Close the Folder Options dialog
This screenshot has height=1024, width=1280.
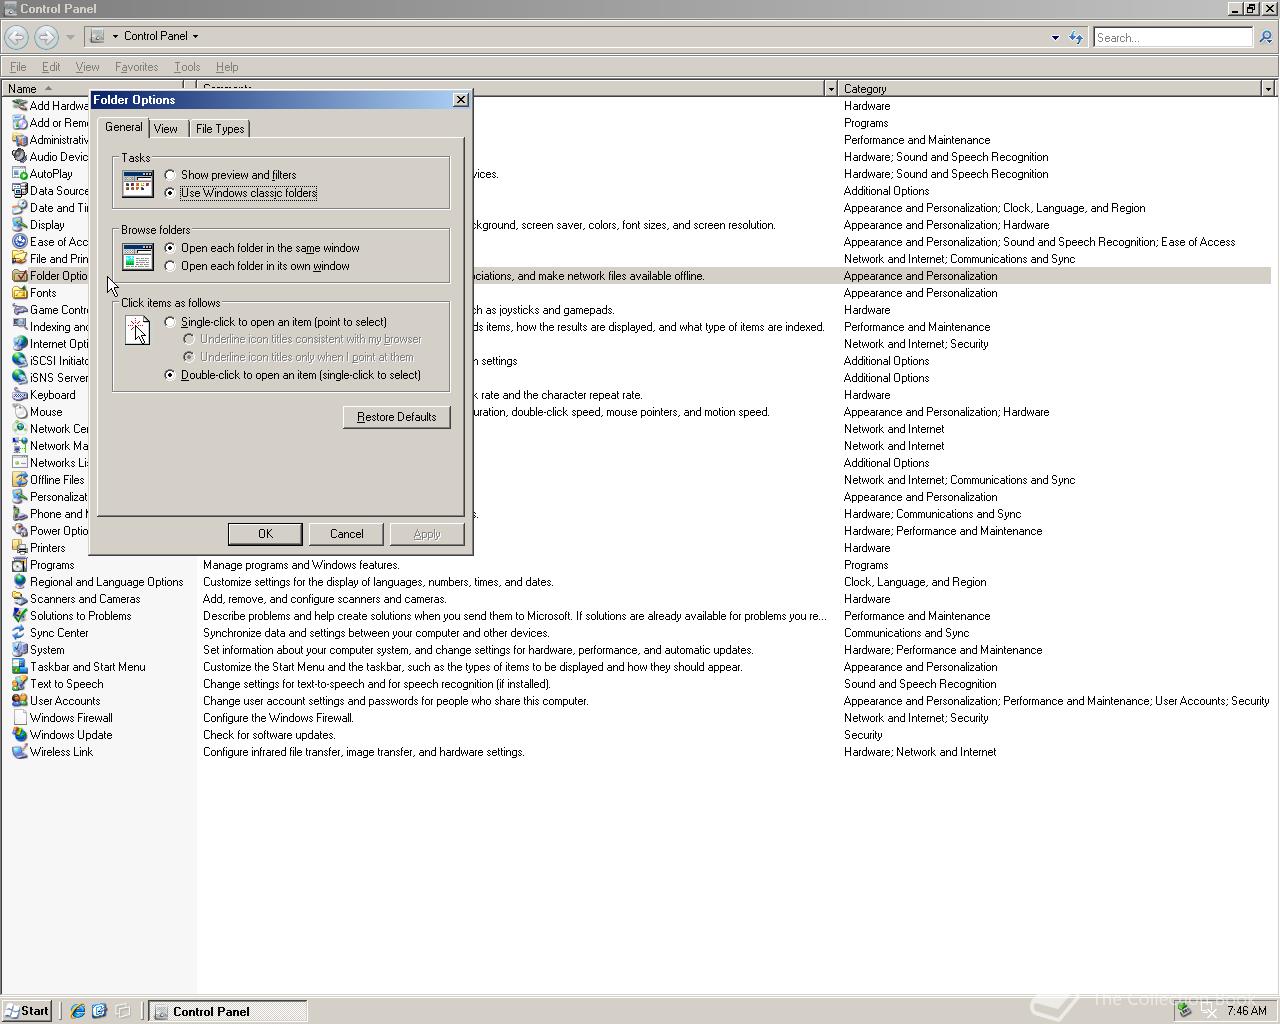tap(461, 99)
